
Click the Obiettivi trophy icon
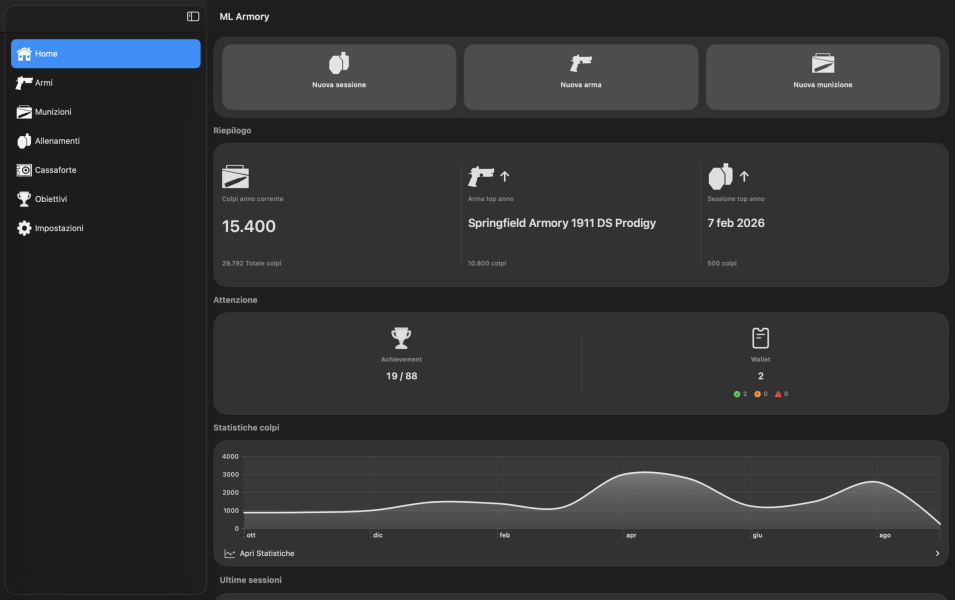coord(24,199)
